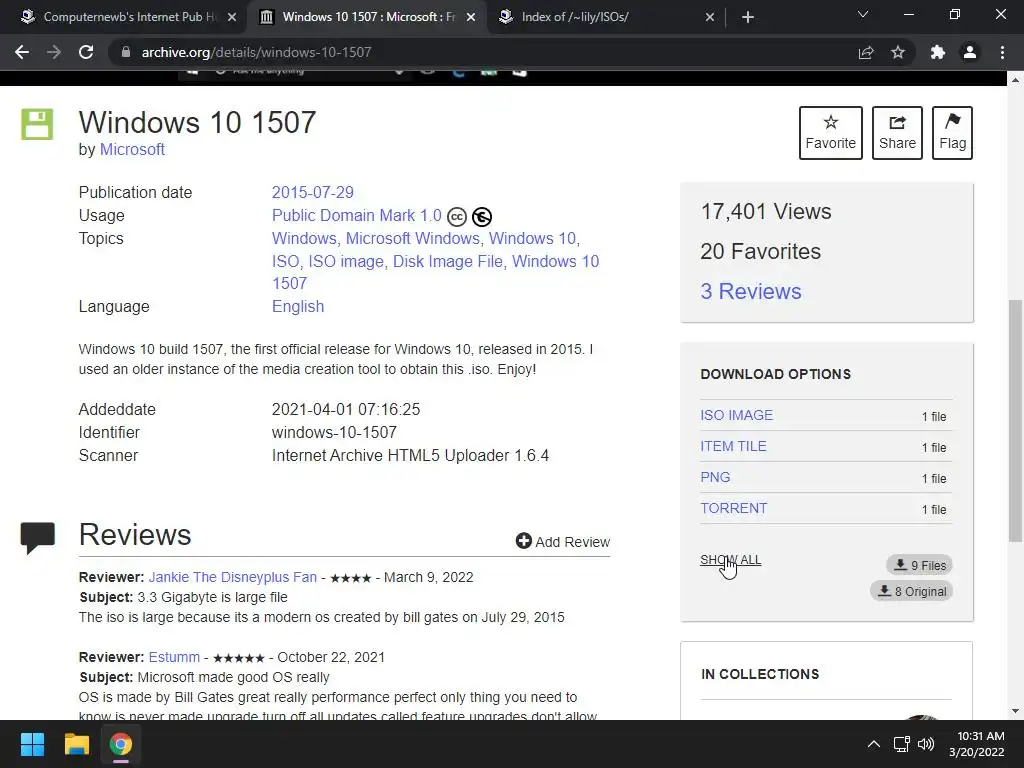Viewport: 1024px width, 768px height.
Task: Open reviewer Jankie The Disneyplus Fan profile
Action: [x=232, y=577]
